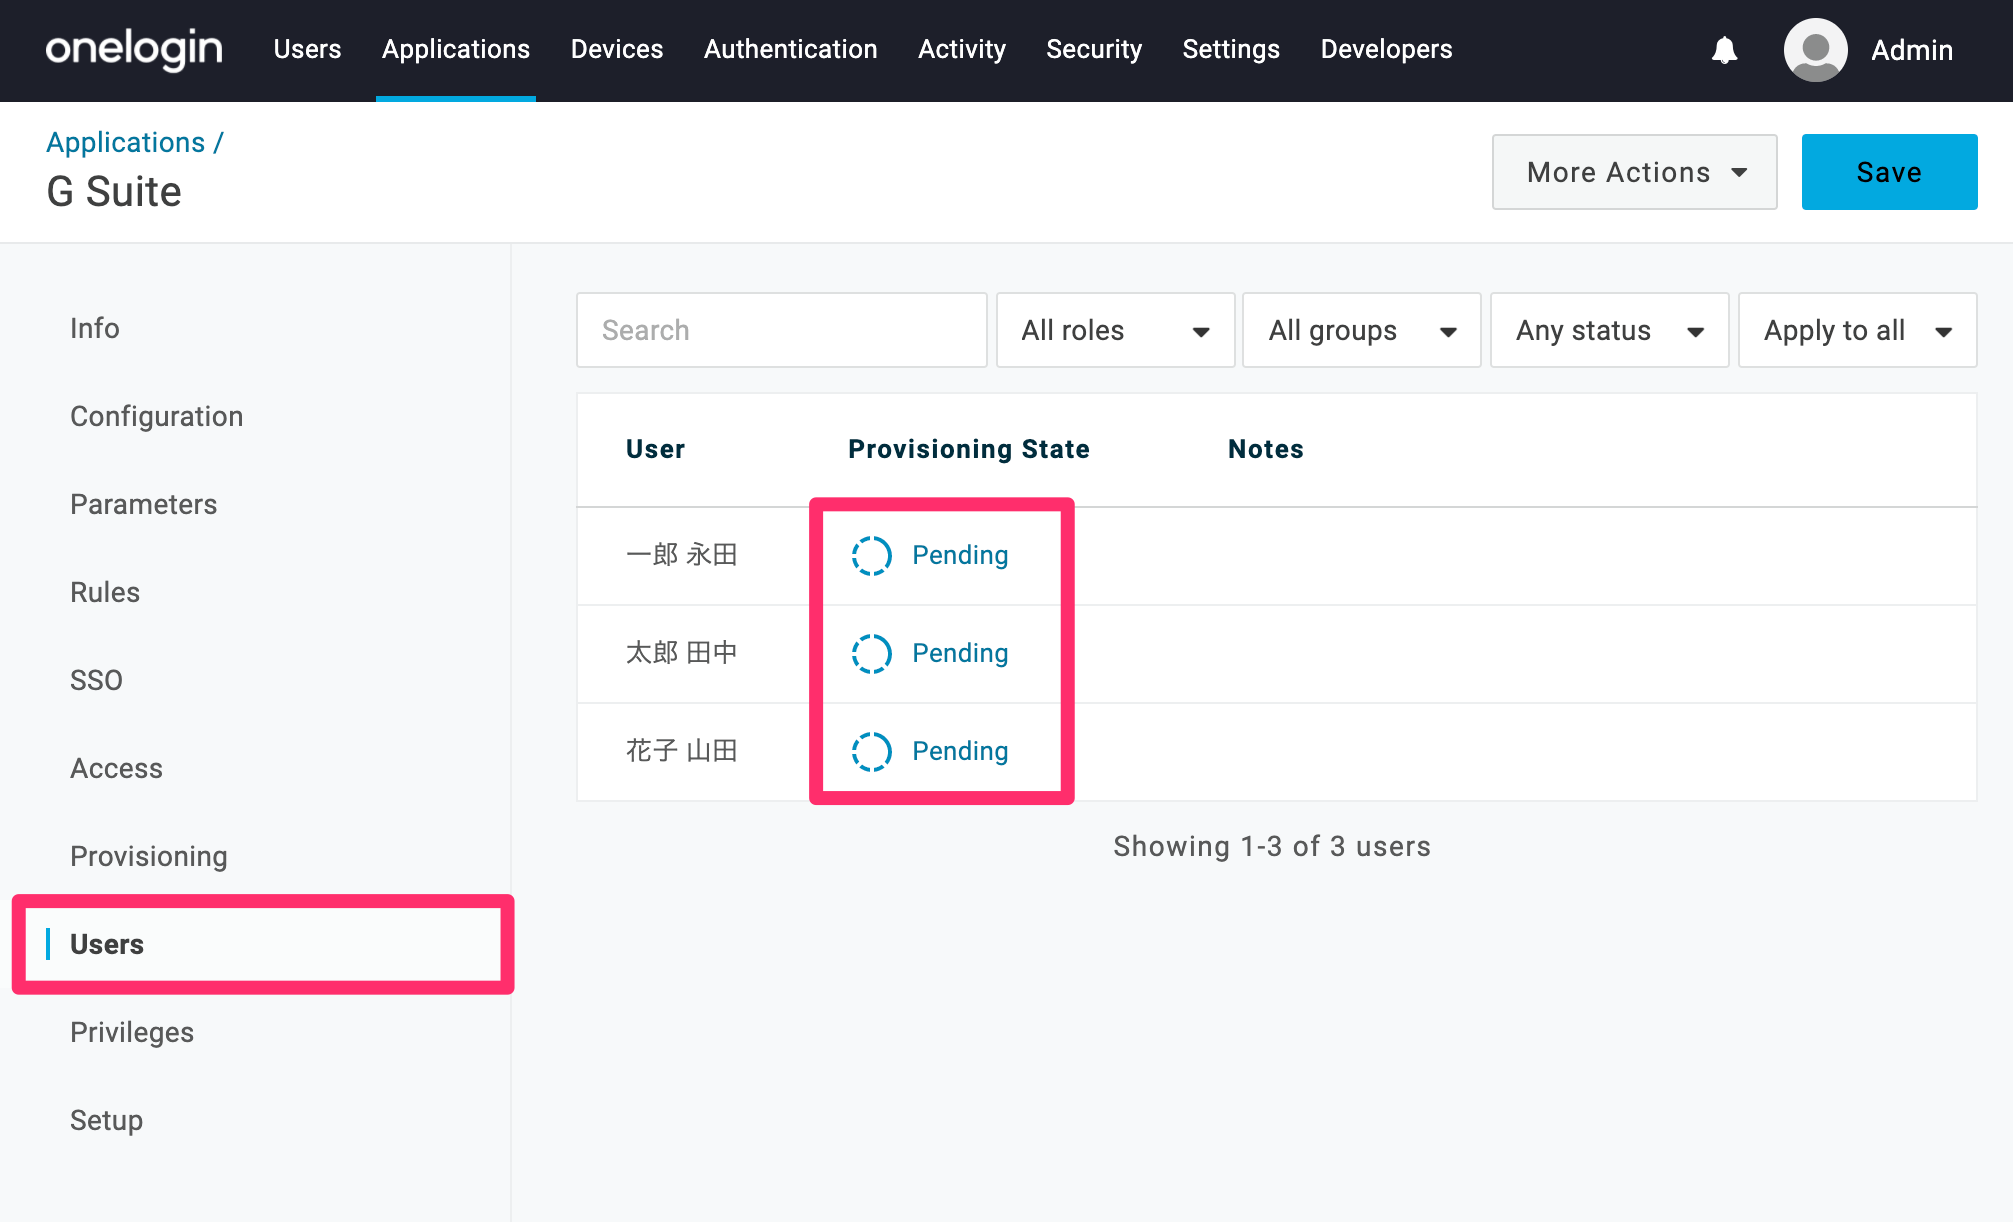Click the Provisioning State column header
Viewport: 2013px width, 1222px height.
coord(969,449)
